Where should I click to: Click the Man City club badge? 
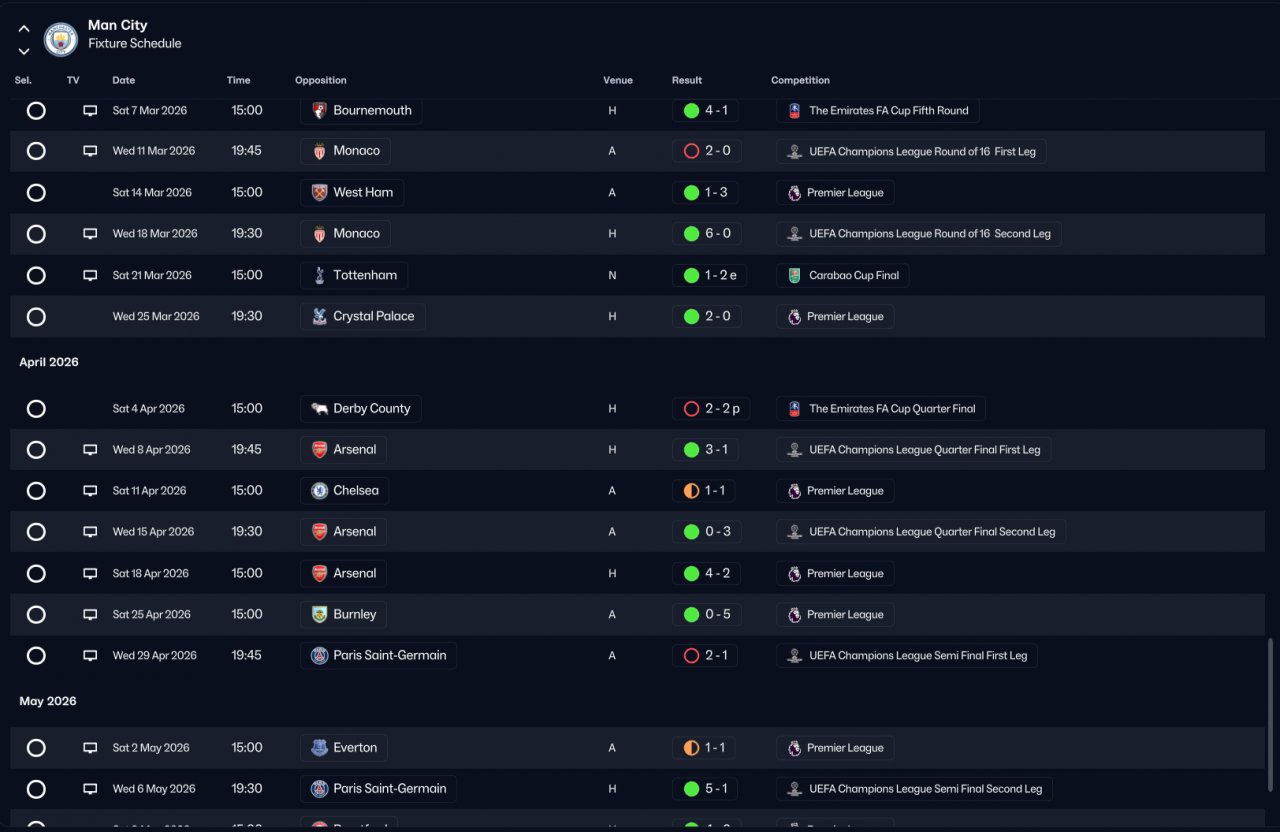pyautogui.click(x=61, y=40)
